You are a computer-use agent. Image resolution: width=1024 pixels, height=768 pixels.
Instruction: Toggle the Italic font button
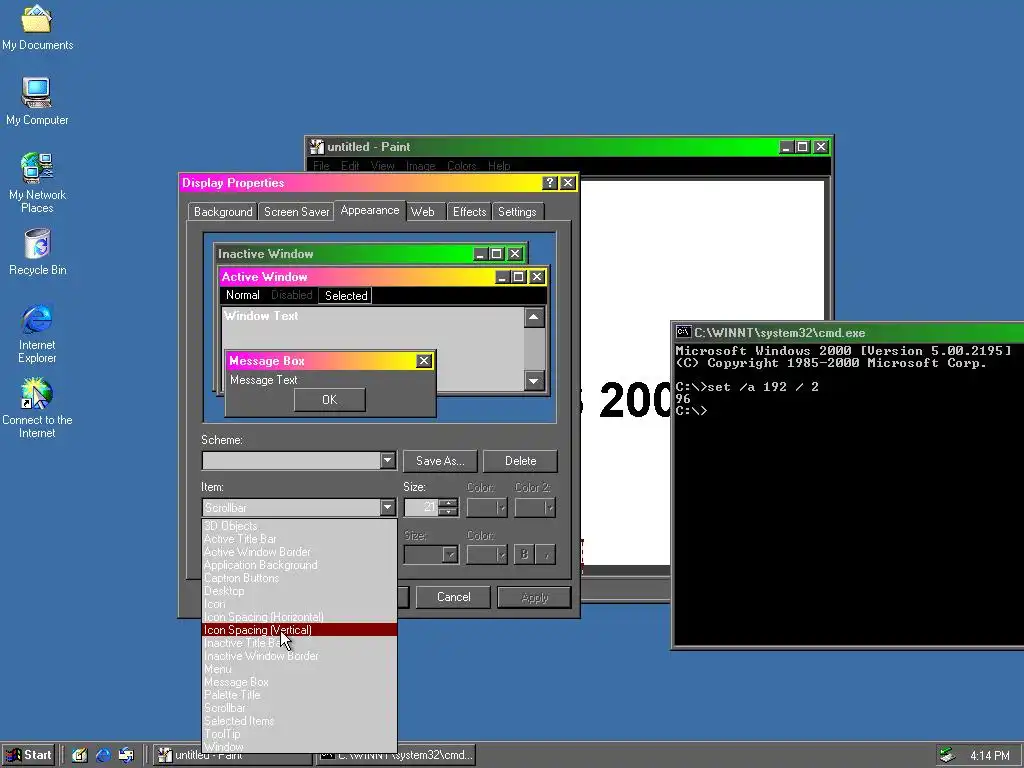[x=546, y=555]
